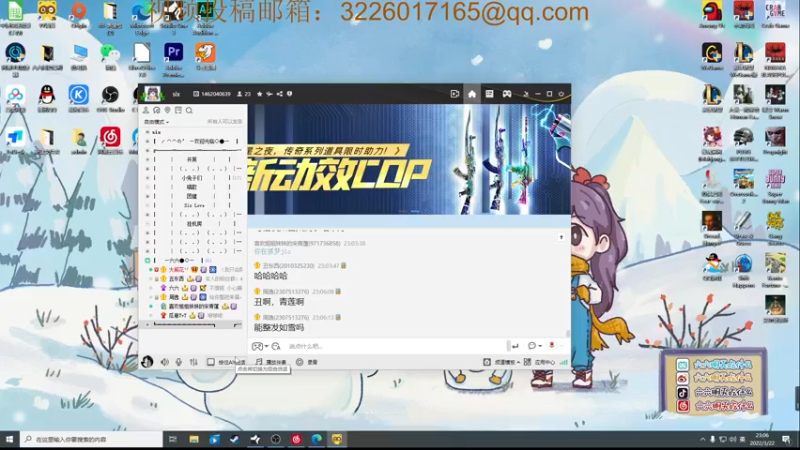Screen dimensions: 800x450
Task: Open the QQ penguin desktop icon
Action: coord(47,98)
